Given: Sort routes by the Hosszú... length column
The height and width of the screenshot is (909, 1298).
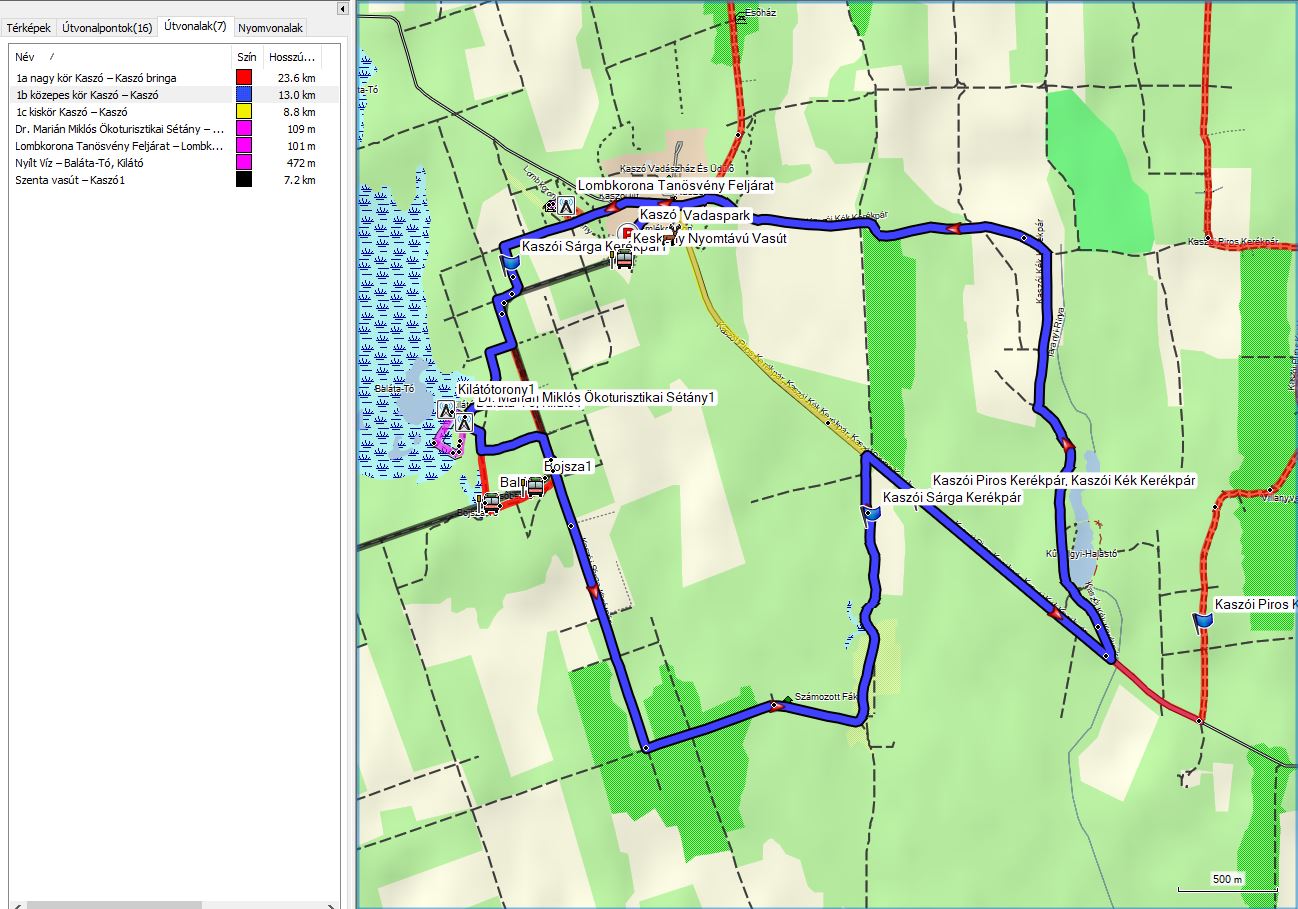Looking at the screenshot, I should click(292, 57).
